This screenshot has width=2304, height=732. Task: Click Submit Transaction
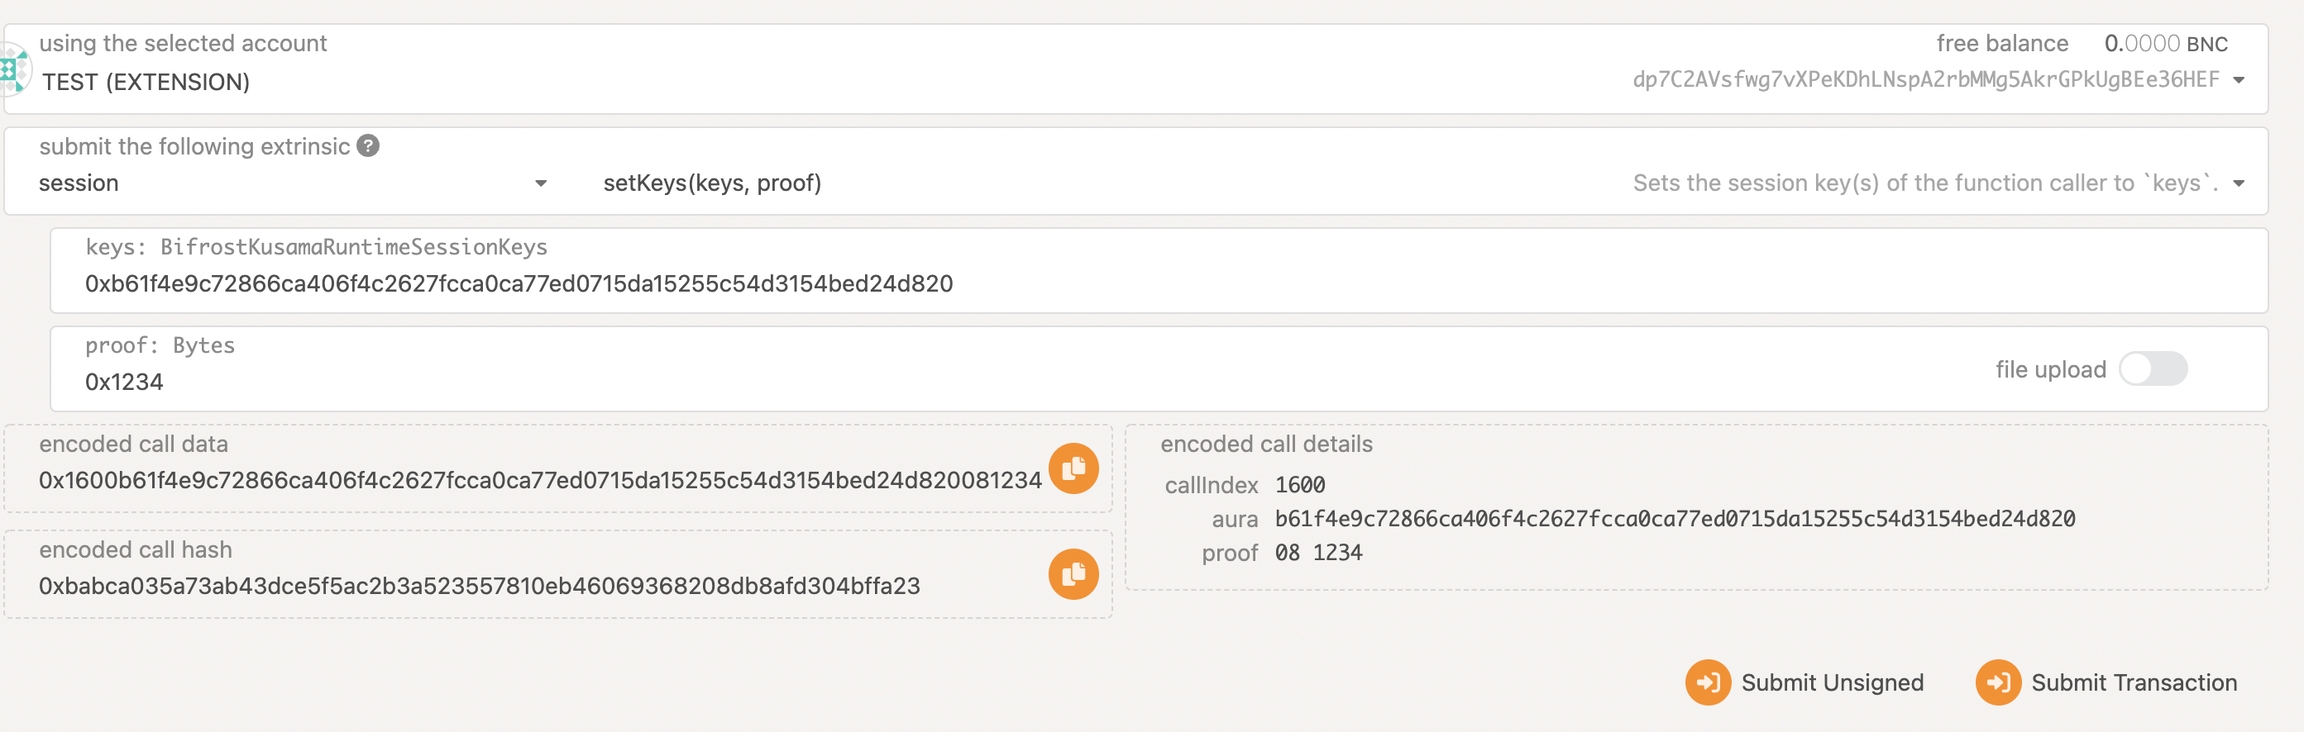click(2107, 682)
